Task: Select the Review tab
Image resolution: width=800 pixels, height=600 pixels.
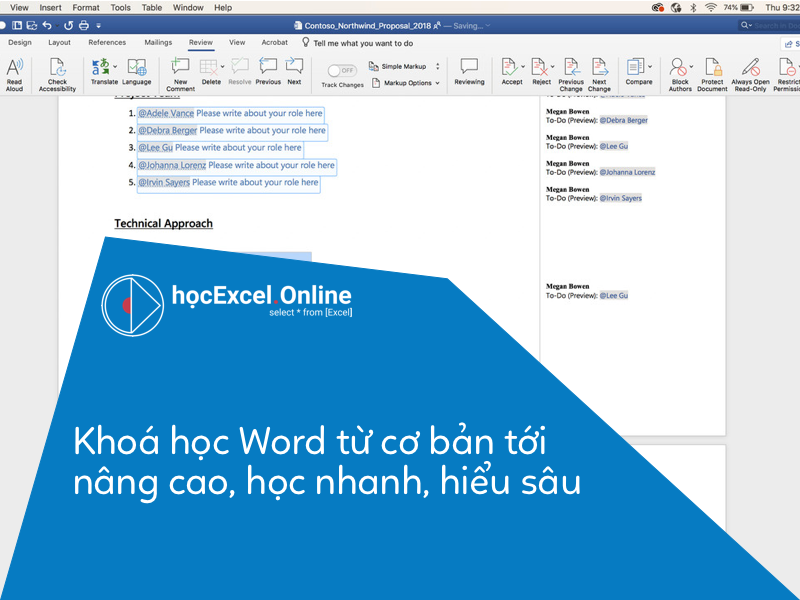Action: point(201,42)
